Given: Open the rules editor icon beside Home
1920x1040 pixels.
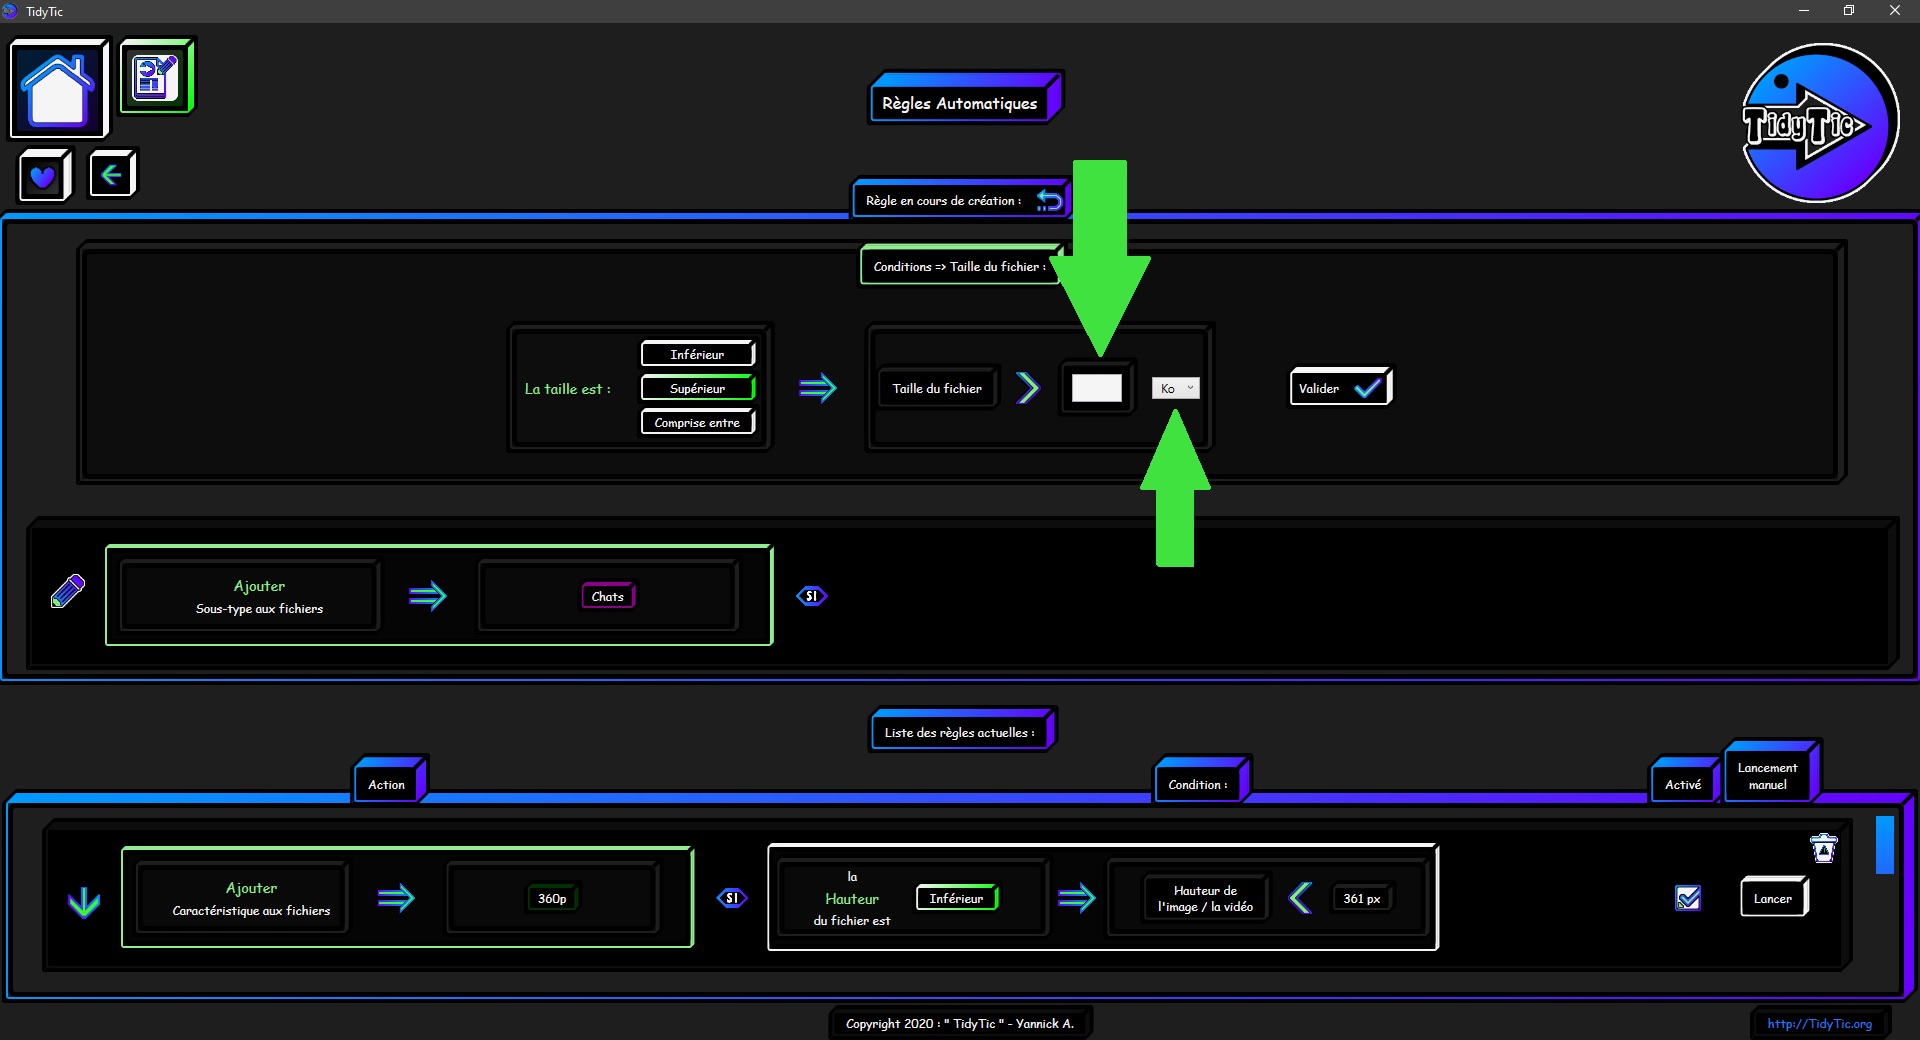Looking at the screenshot, I should [156, 77].
